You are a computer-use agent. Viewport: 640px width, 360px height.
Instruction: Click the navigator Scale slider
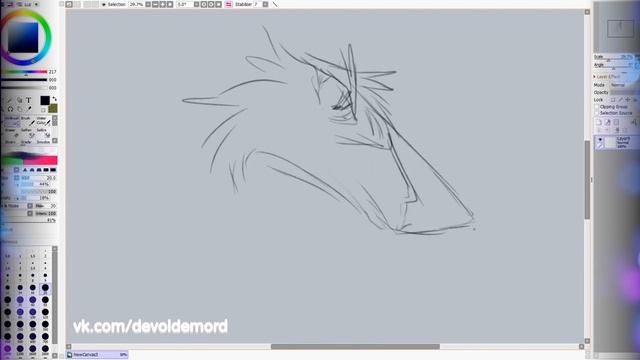(613, 59)
